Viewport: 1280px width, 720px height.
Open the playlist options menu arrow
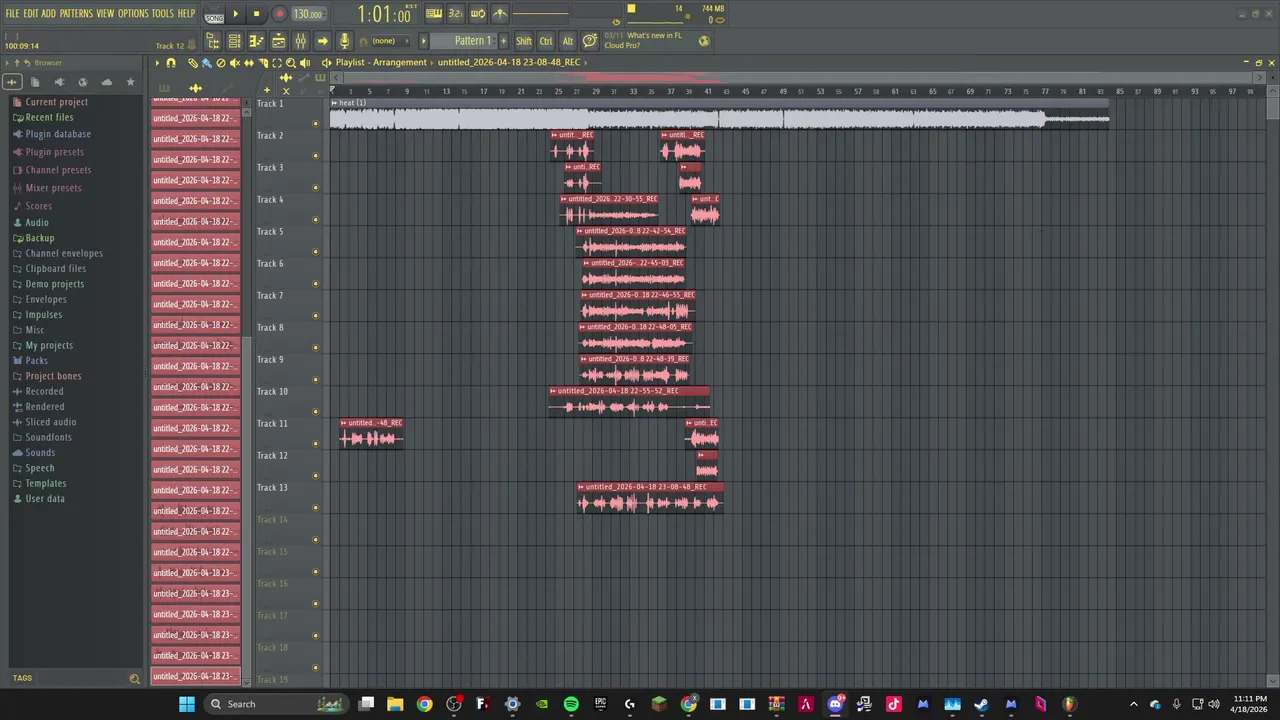coord(157,63)
